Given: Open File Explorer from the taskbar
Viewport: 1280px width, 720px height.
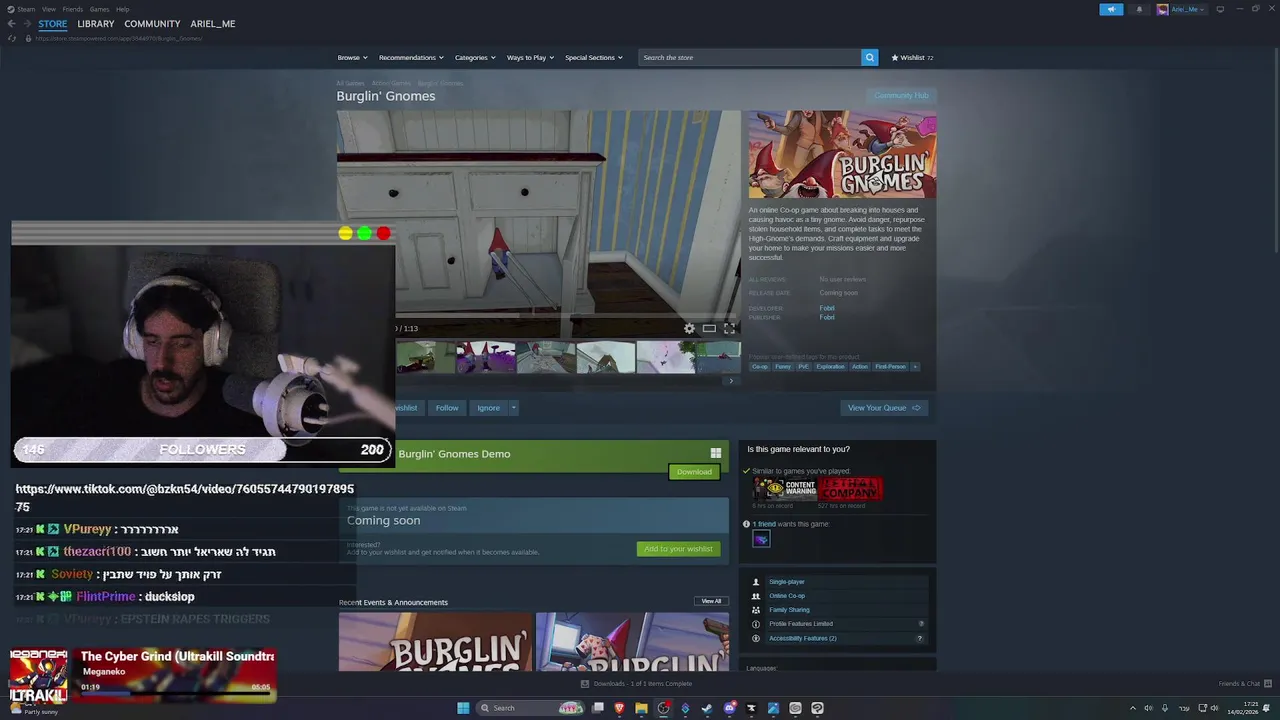Looking at the screenshot, I should pyautogui.click(x=641, y=708).
